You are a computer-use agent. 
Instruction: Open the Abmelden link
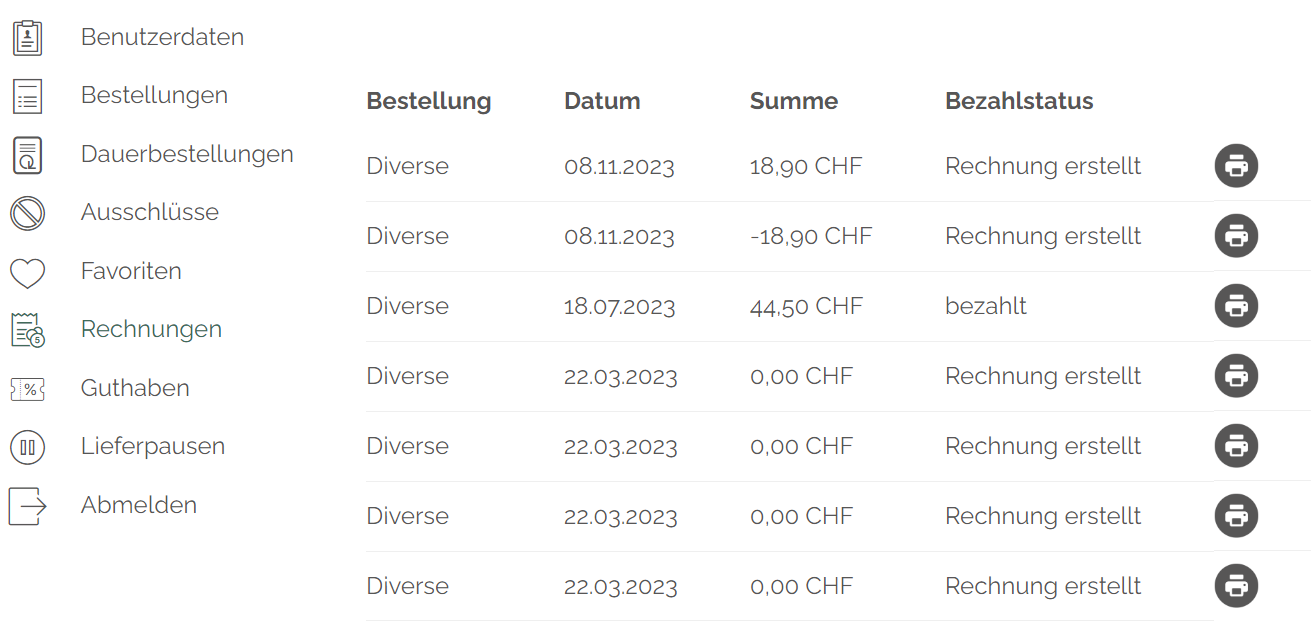pos(139,505)
